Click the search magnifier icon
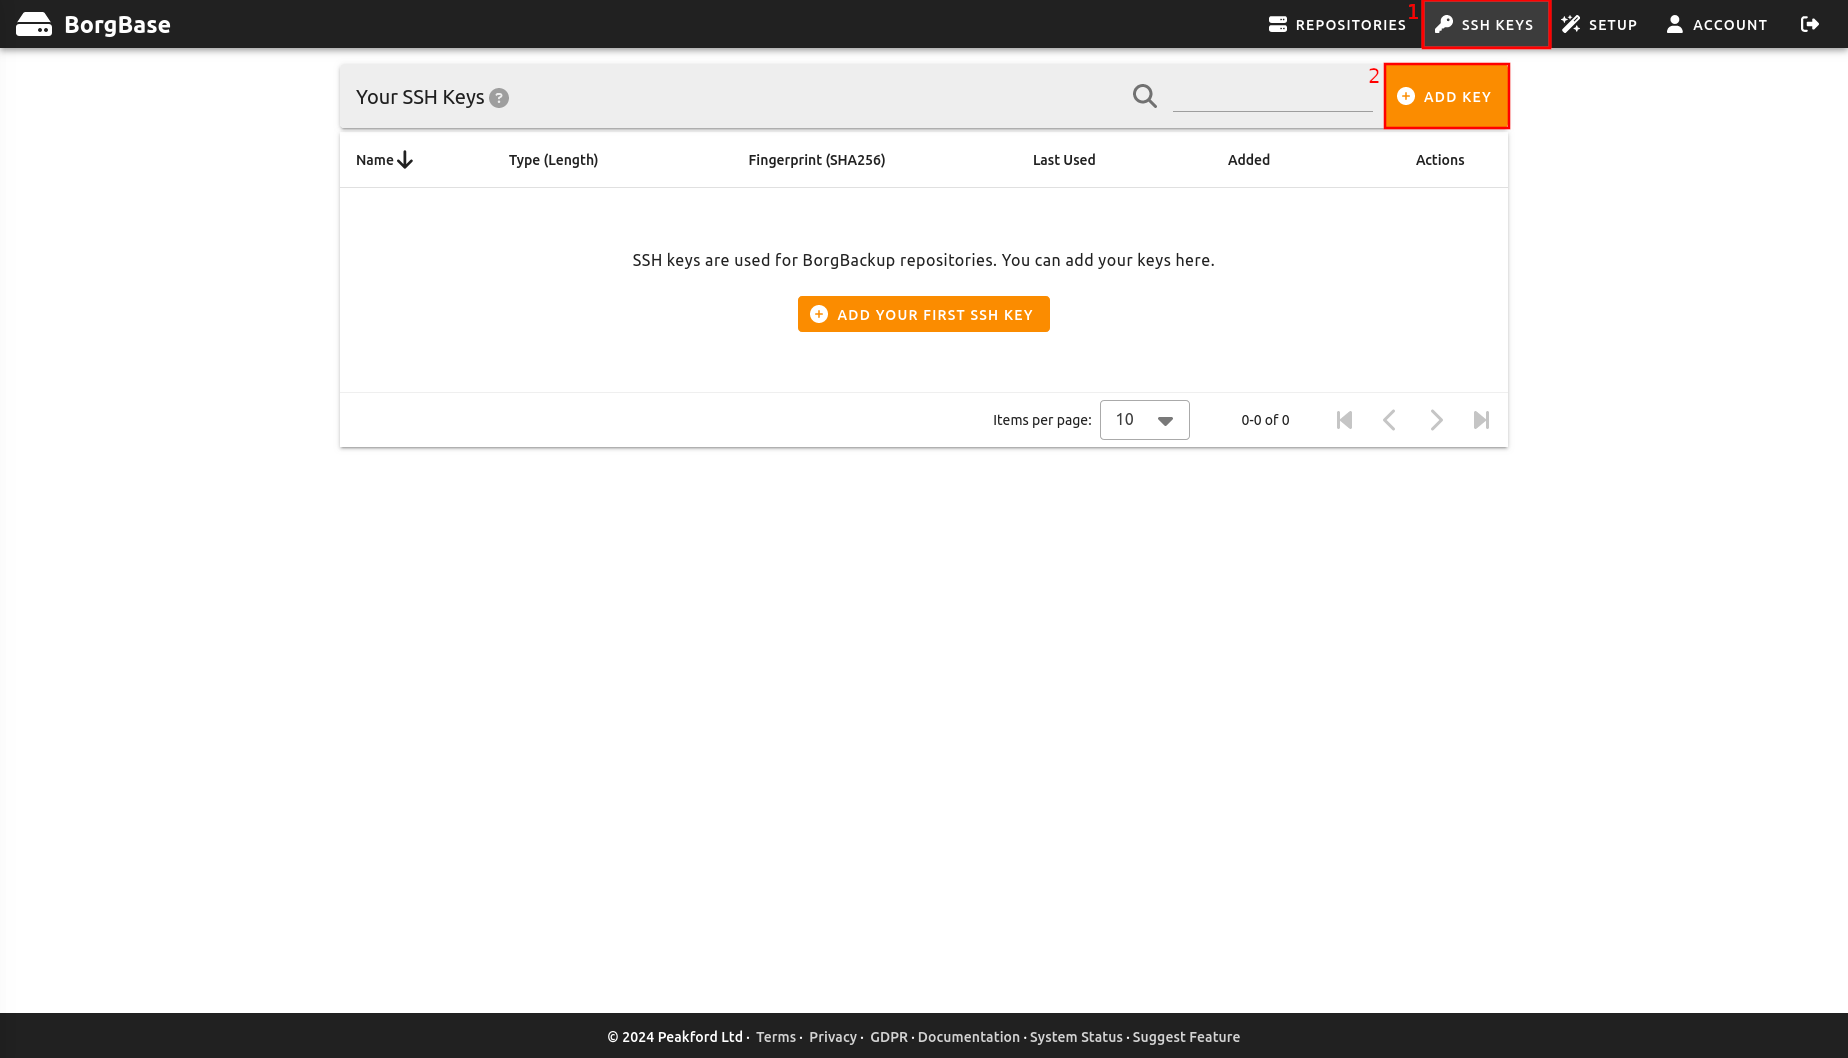Image resolution: width=1848 pixels, height=1058 pixels. tap(1143, 96)
